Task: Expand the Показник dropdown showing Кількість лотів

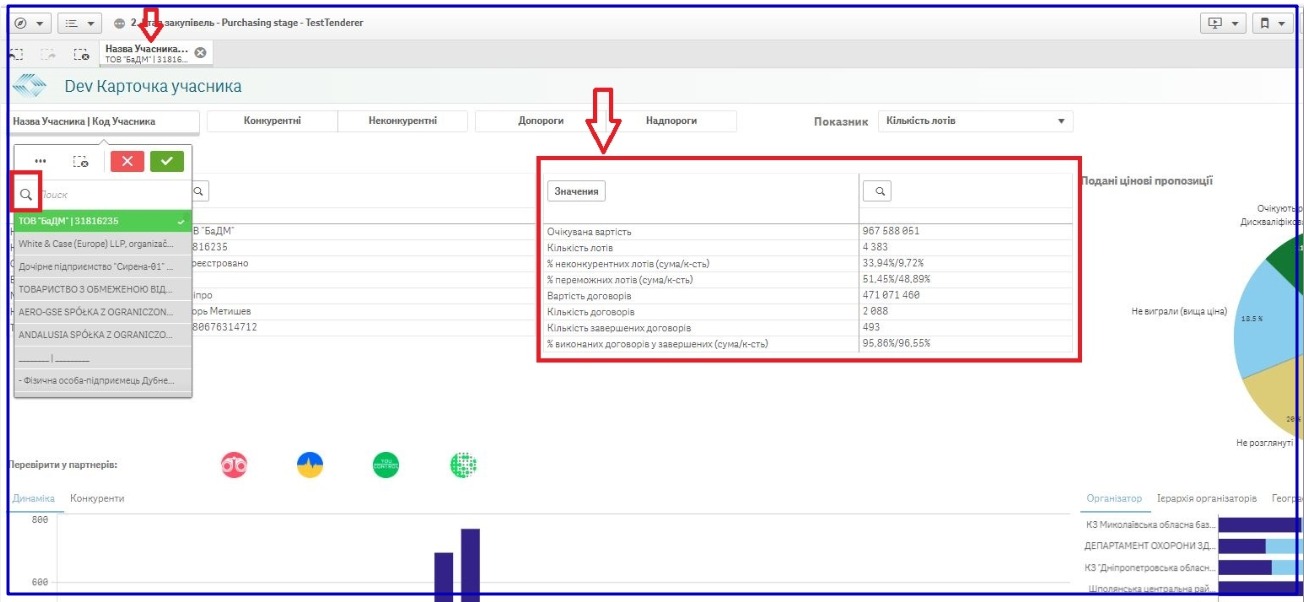Action: click(x=974, y=121)
